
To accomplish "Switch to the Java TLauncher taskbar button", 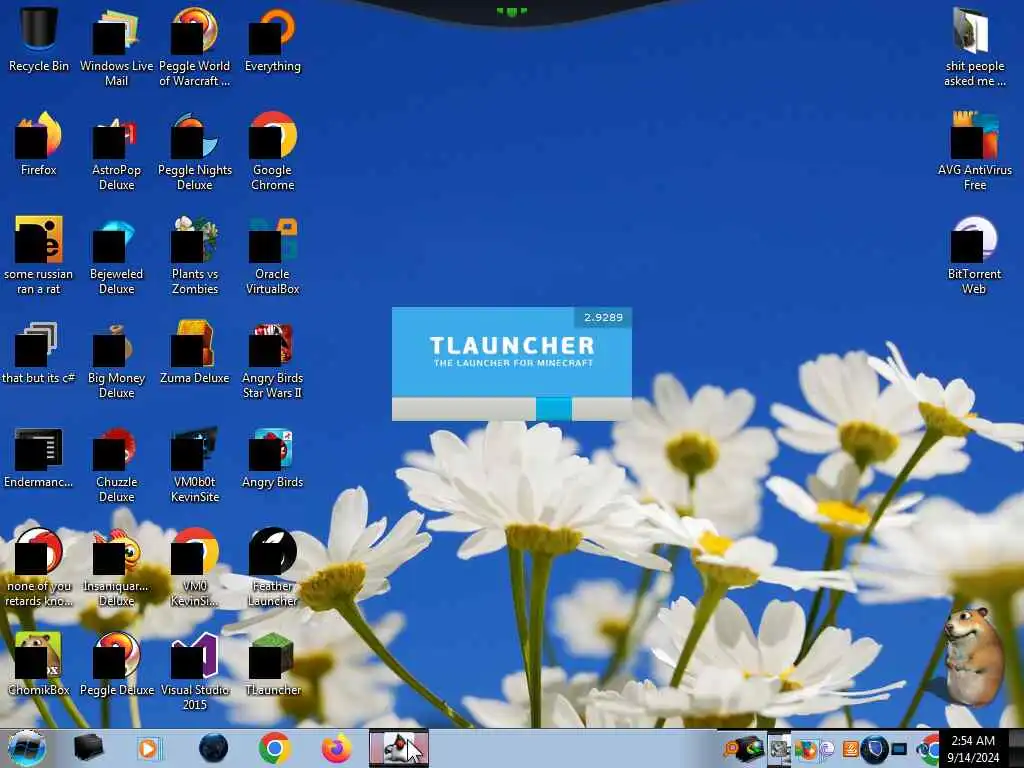I will (398, 748).
